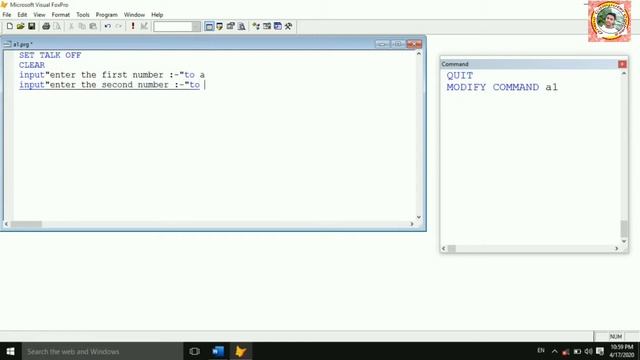Open the Program menu
Image resolution: width=640 pixels, height=360 pixels.
pos(107,15)
